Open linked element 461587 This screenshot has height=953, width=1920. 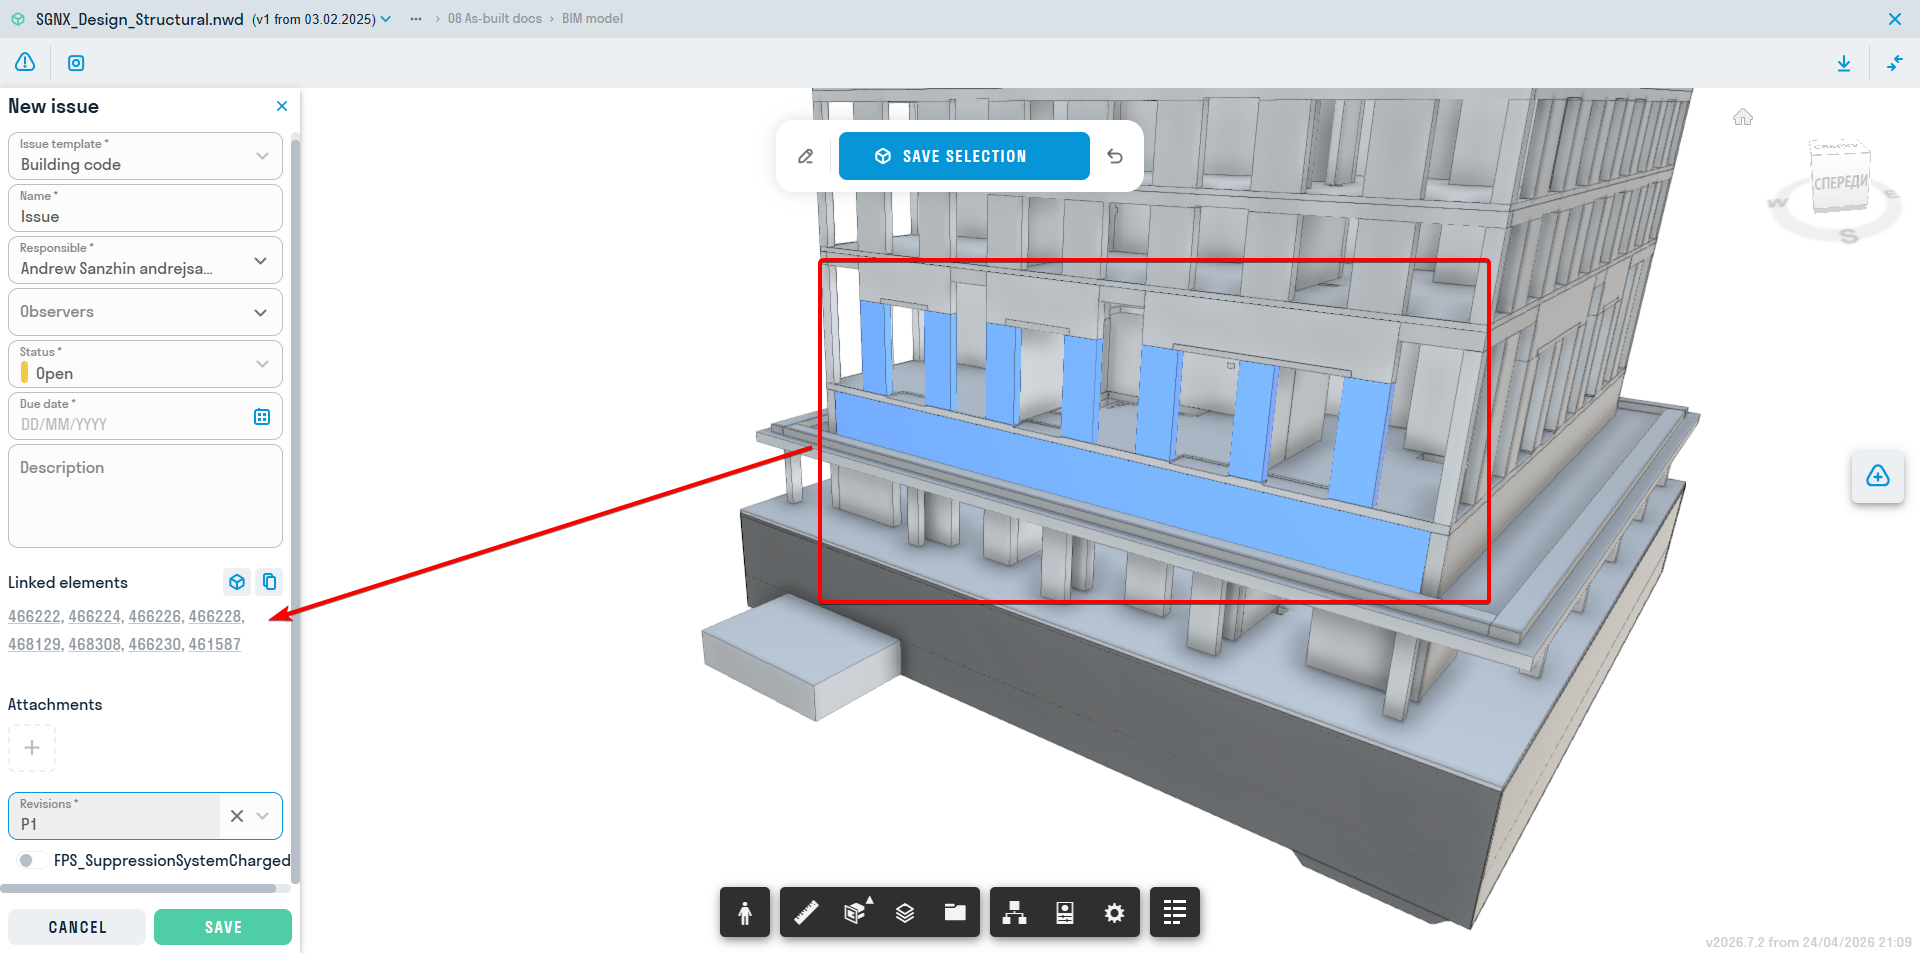point(215,645)
